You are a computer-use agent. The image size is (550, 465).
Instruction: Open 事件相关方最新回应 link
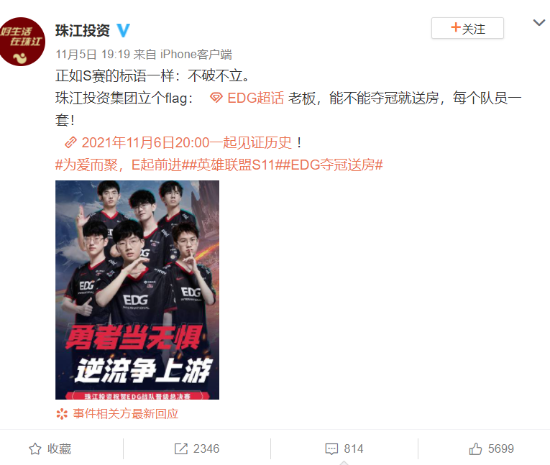126,414
